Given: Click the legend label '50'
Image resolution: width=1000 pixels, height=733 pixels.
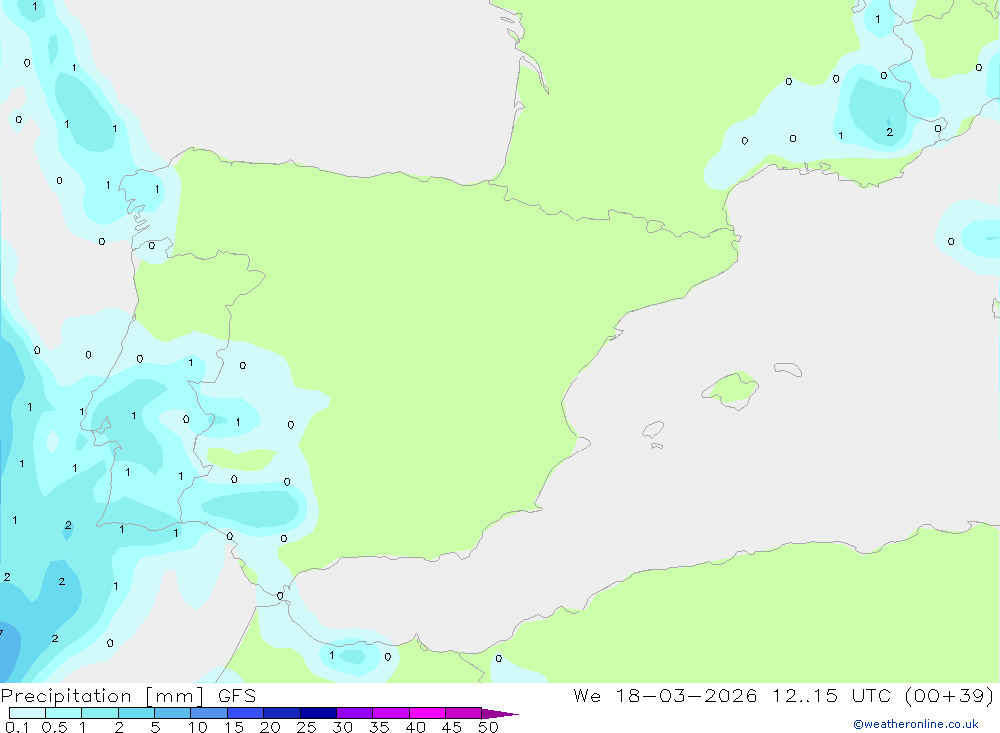Looking at the screenshot, I should click(x=489, y=727).
